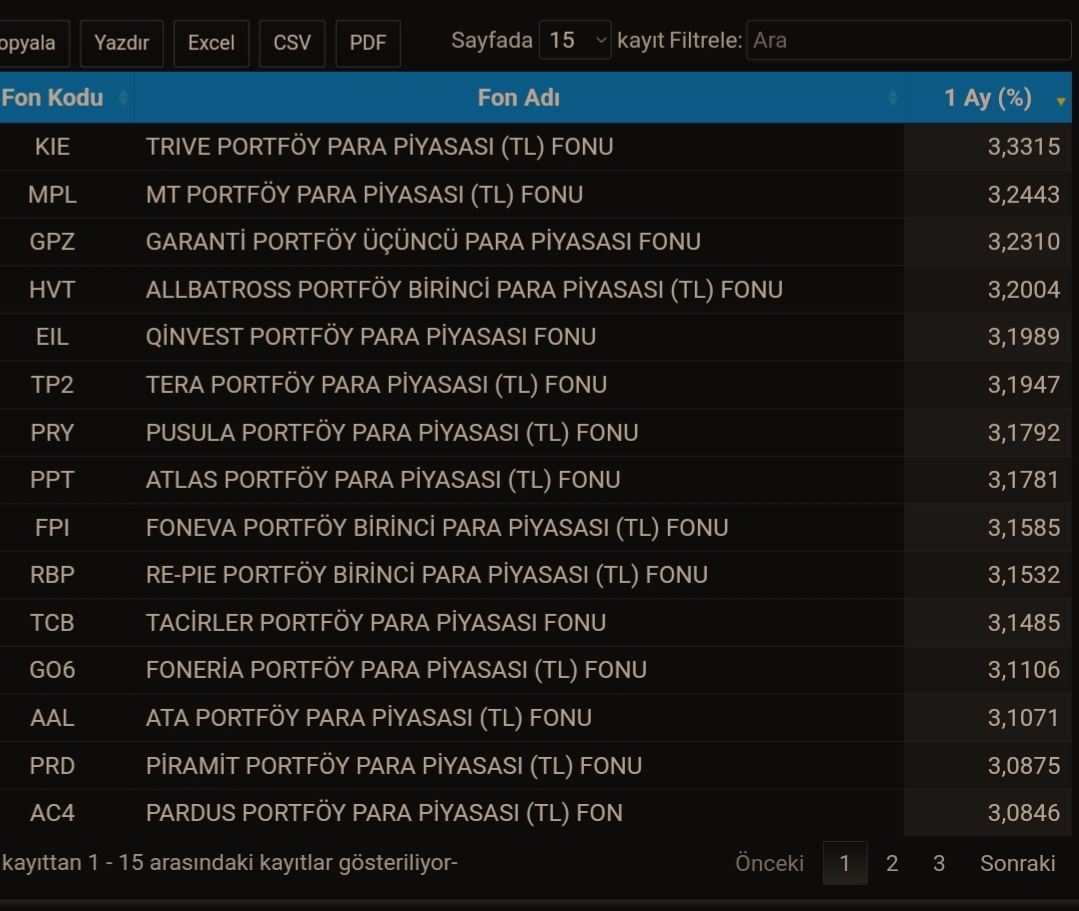This screenshot has width=1079, height=911.
Task: Export table as CSV
Action: (292, 43)
